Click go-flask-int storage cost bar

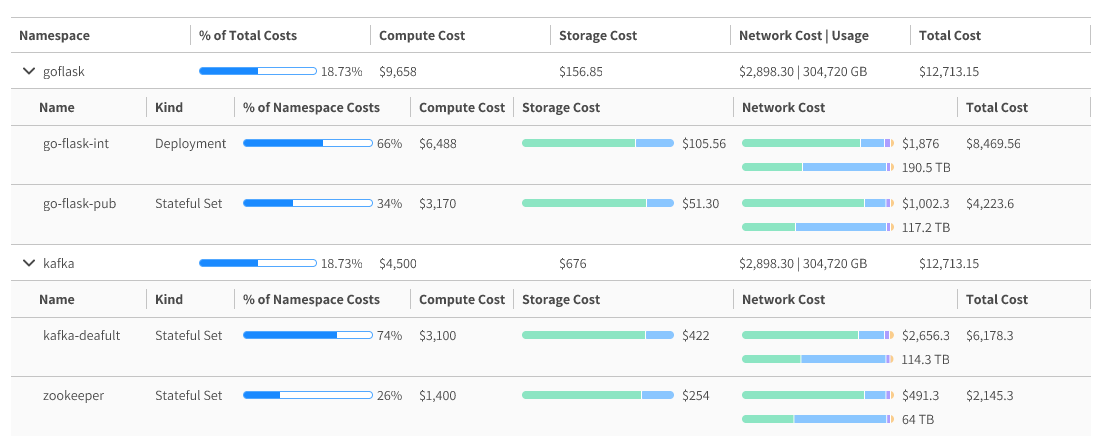pyautogui.click(x=598, y=144)
